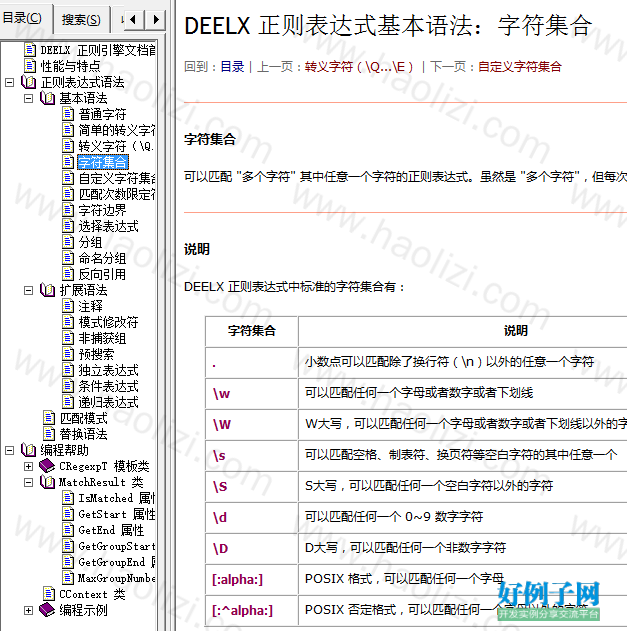
Task: Click the page icon beside 性能与特点
Action: tap(30, 66)
